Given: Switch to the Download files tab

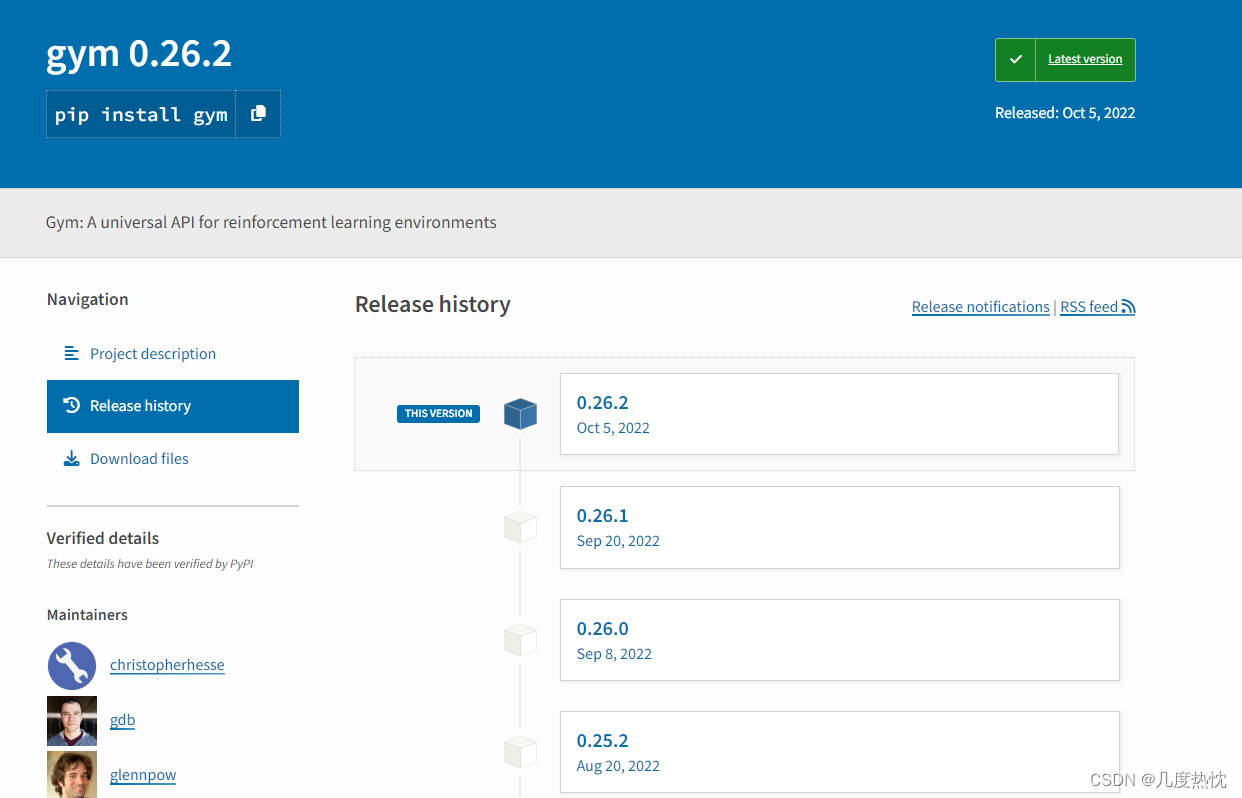Looking at the screenshot, I should click(x=173, y=458).
